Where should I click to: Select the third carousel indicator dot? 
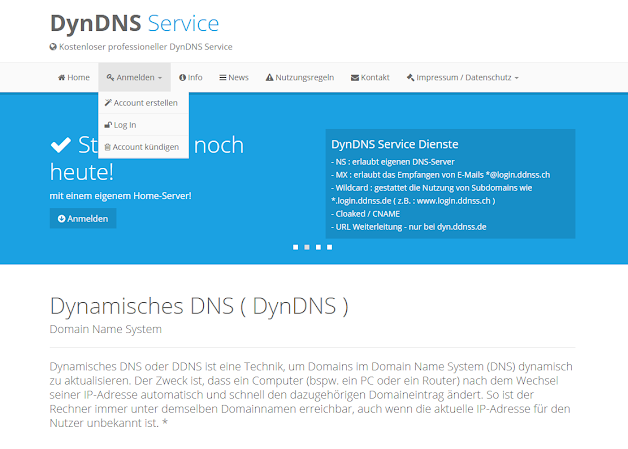click(318, 247)
